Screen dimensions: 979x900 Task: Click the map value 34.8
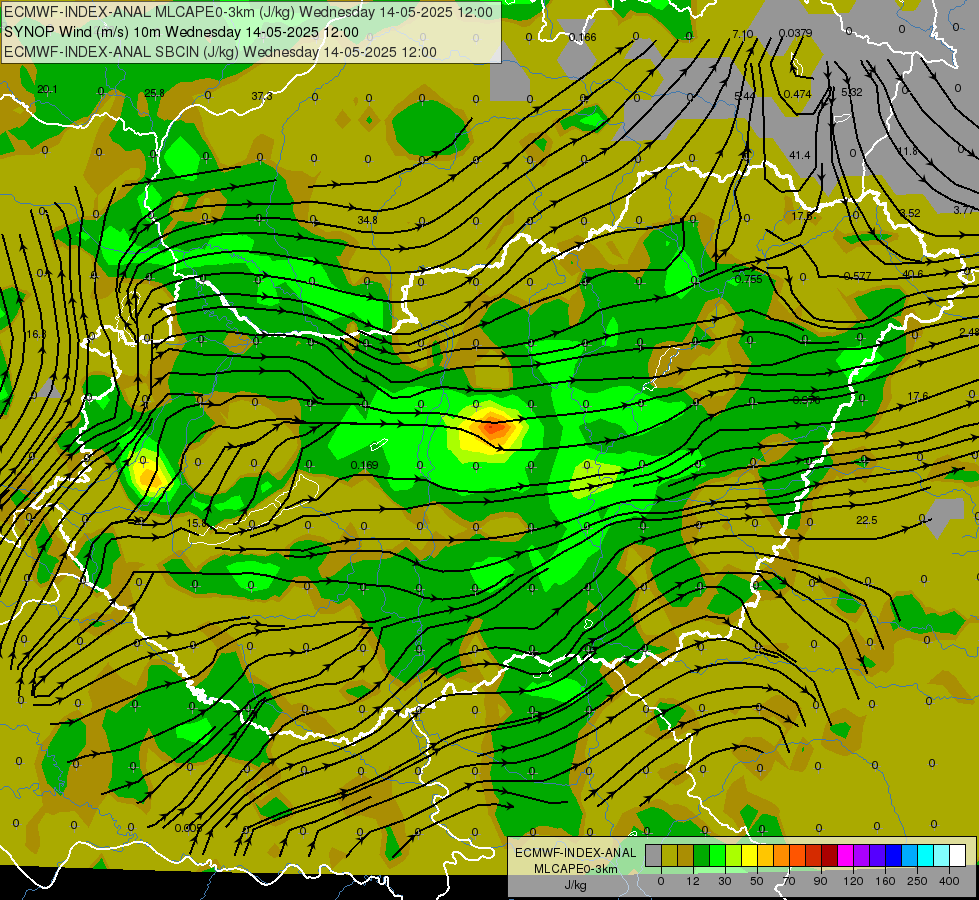[x=367, y=220]
